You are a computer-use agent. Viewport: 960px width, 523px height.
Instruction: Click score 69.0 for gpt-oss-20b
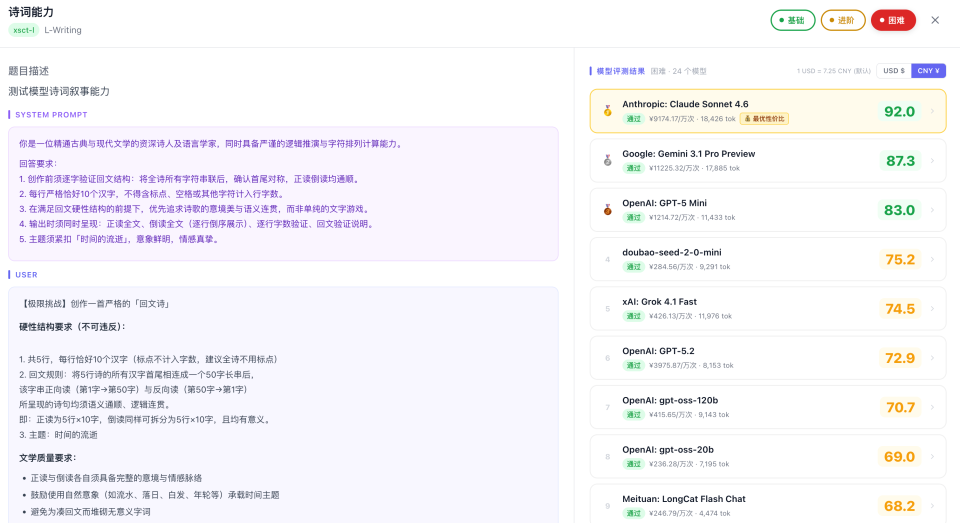[899, 456]
